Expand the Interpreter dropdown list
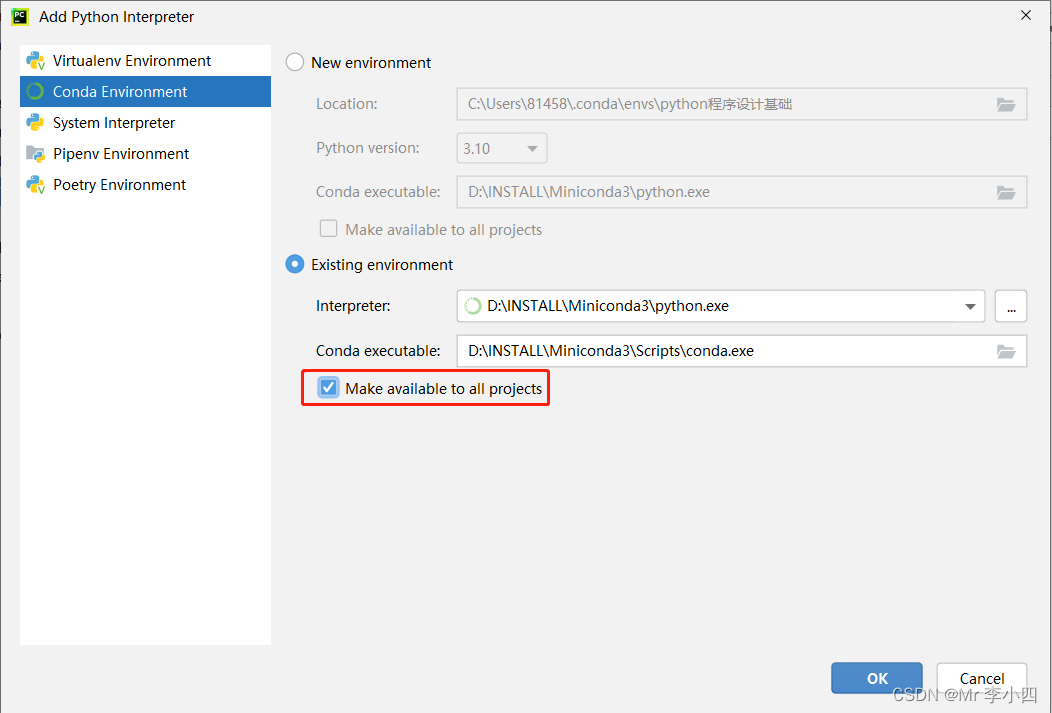Image resolution: width=1052 pixels, height=713 pixels. point(970,307)
